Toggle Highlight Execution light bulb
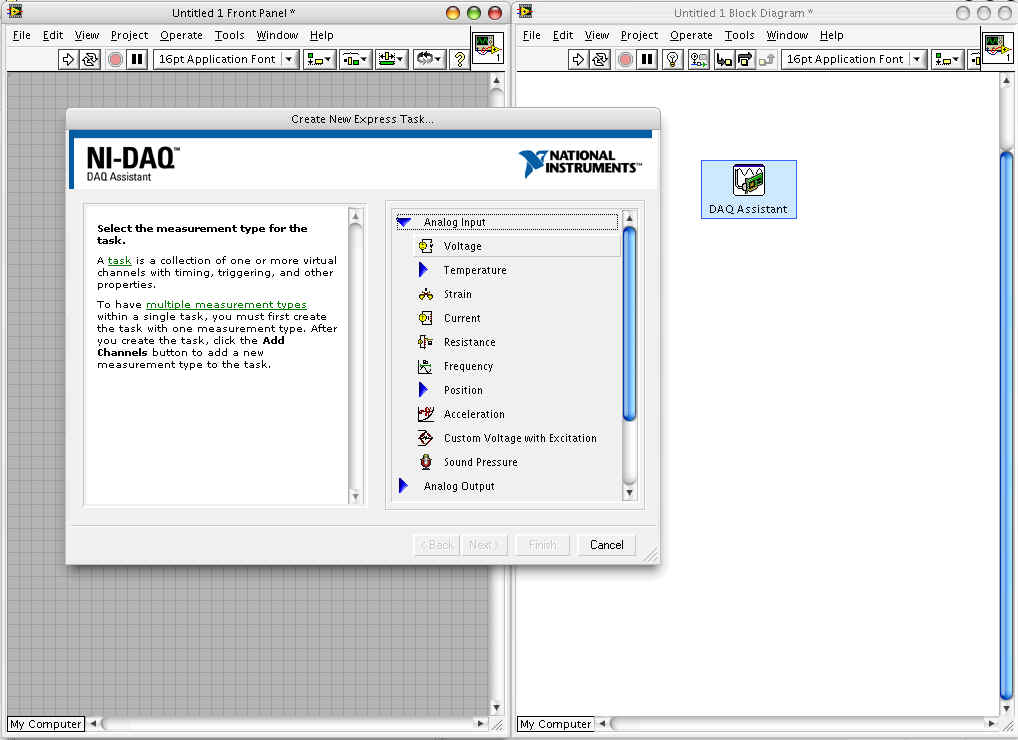 673,59
